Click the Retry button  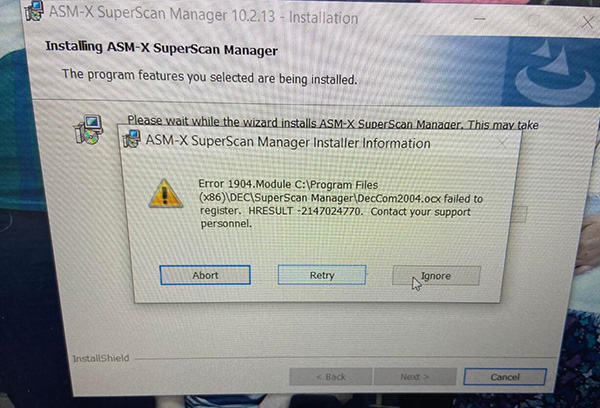322,275
